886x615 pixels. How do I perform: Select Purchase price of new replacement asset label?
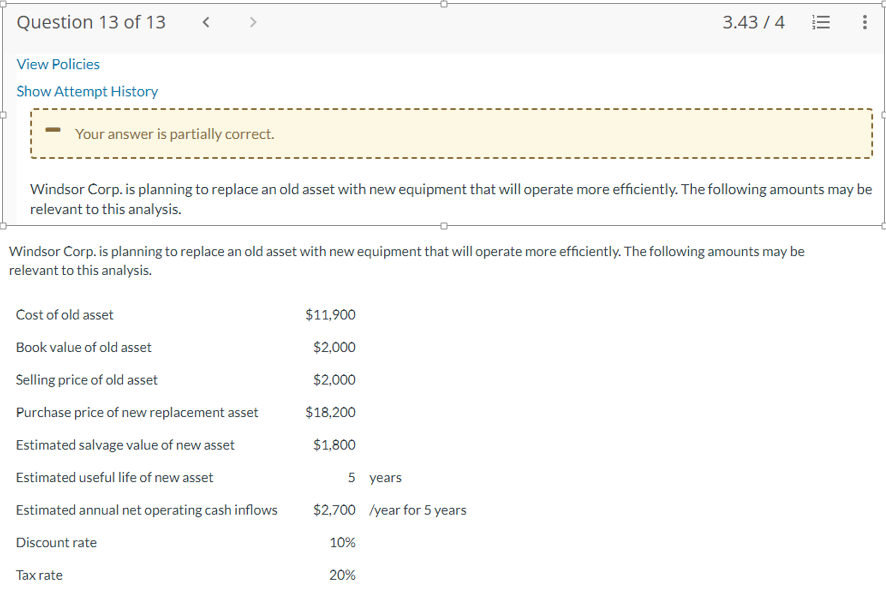tap(137, 412)
